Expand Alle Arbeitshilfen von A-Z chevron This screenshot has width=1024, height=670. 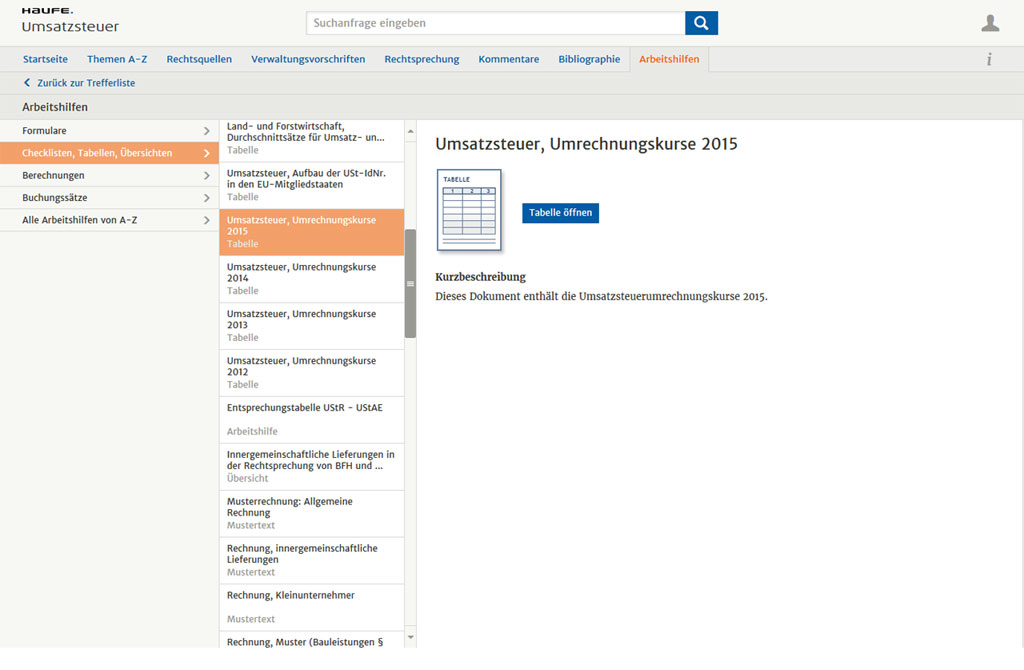[x=206, y=220]
